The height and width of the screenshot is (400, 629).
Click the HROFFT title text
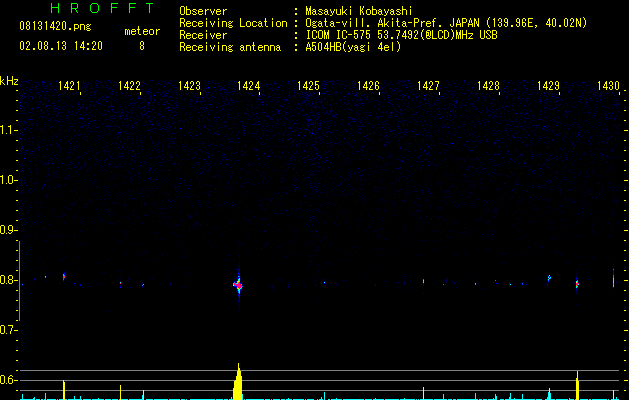point(87,9)
